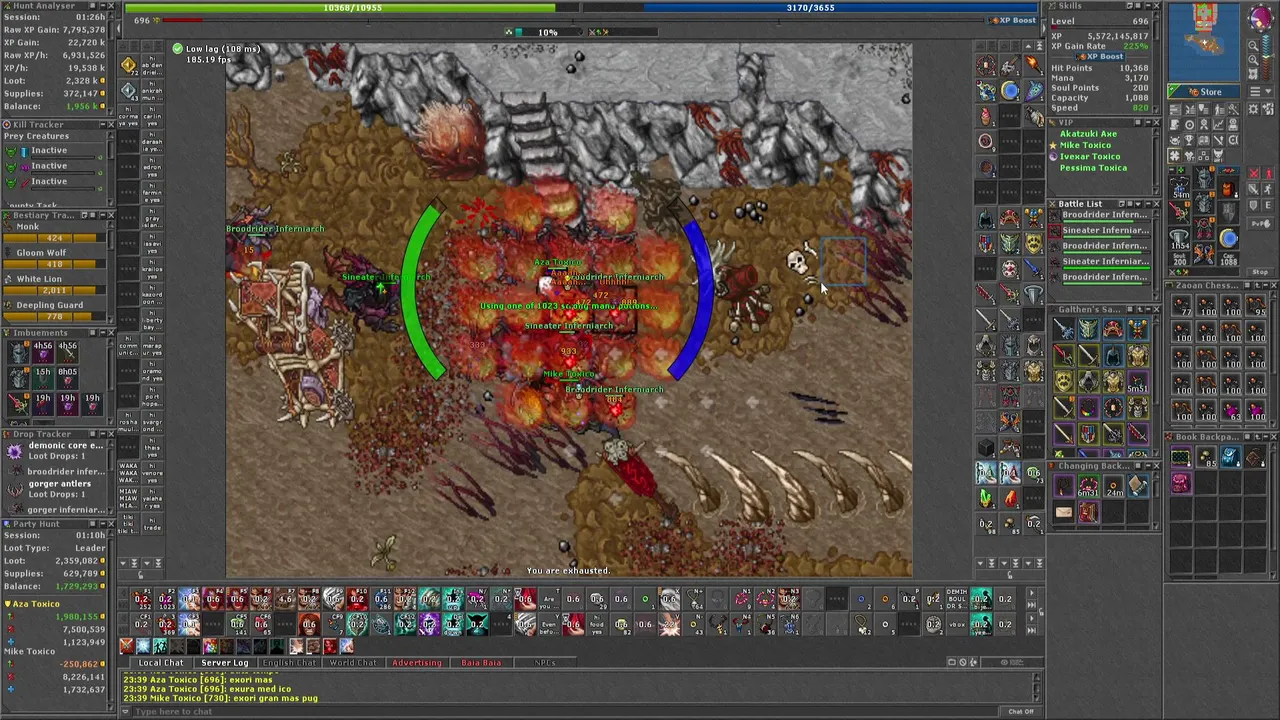This screenshot has height=720, width=1280.
Task: Select Ivexar Toxico in VIP list
Action: coord(1090,156)
